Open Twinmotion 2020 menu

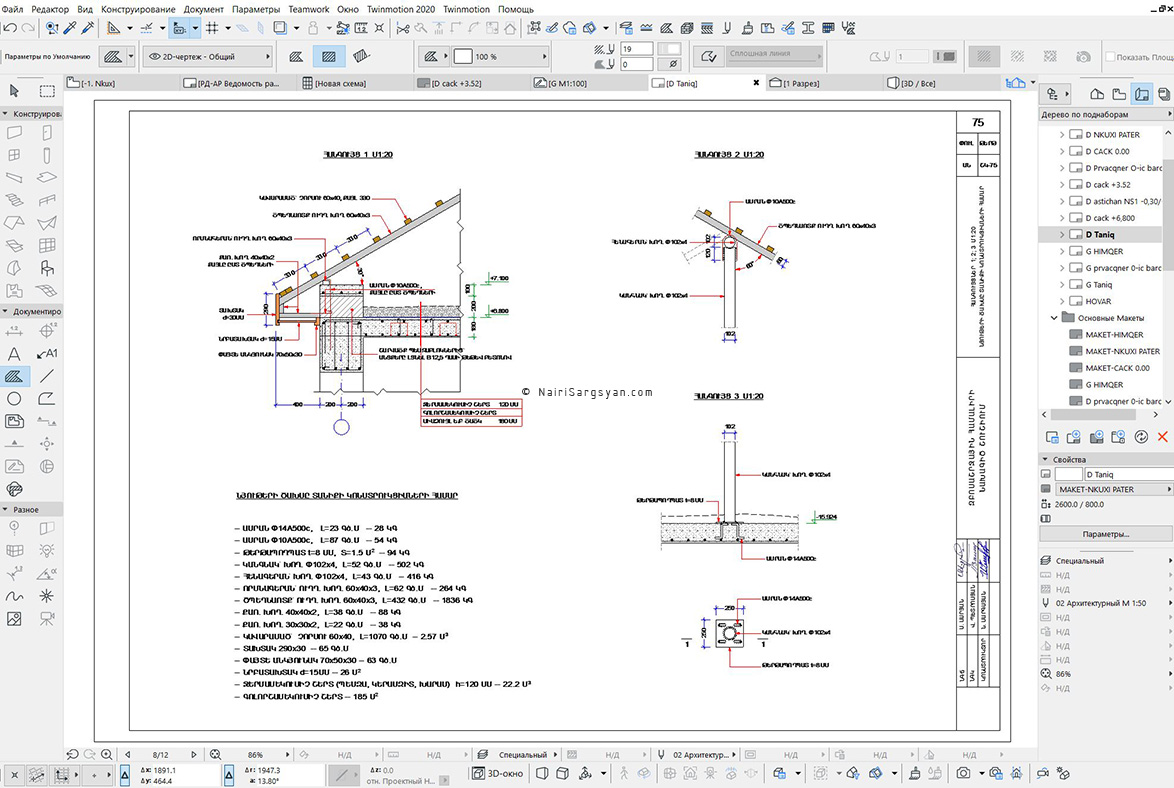[x=401, y=9]
